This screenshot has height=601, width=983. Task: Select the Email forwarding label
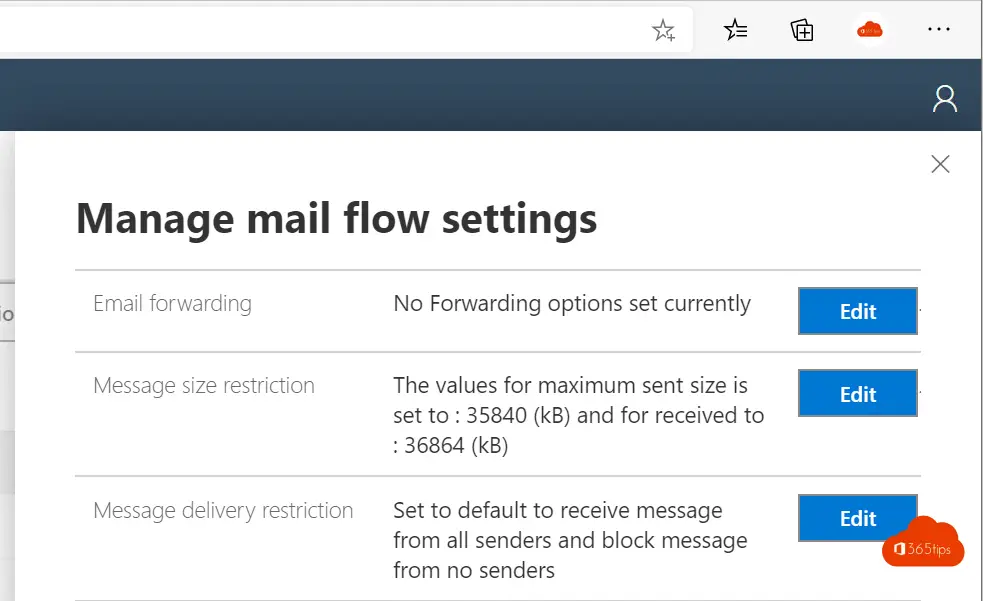click(x=172, y=304)
